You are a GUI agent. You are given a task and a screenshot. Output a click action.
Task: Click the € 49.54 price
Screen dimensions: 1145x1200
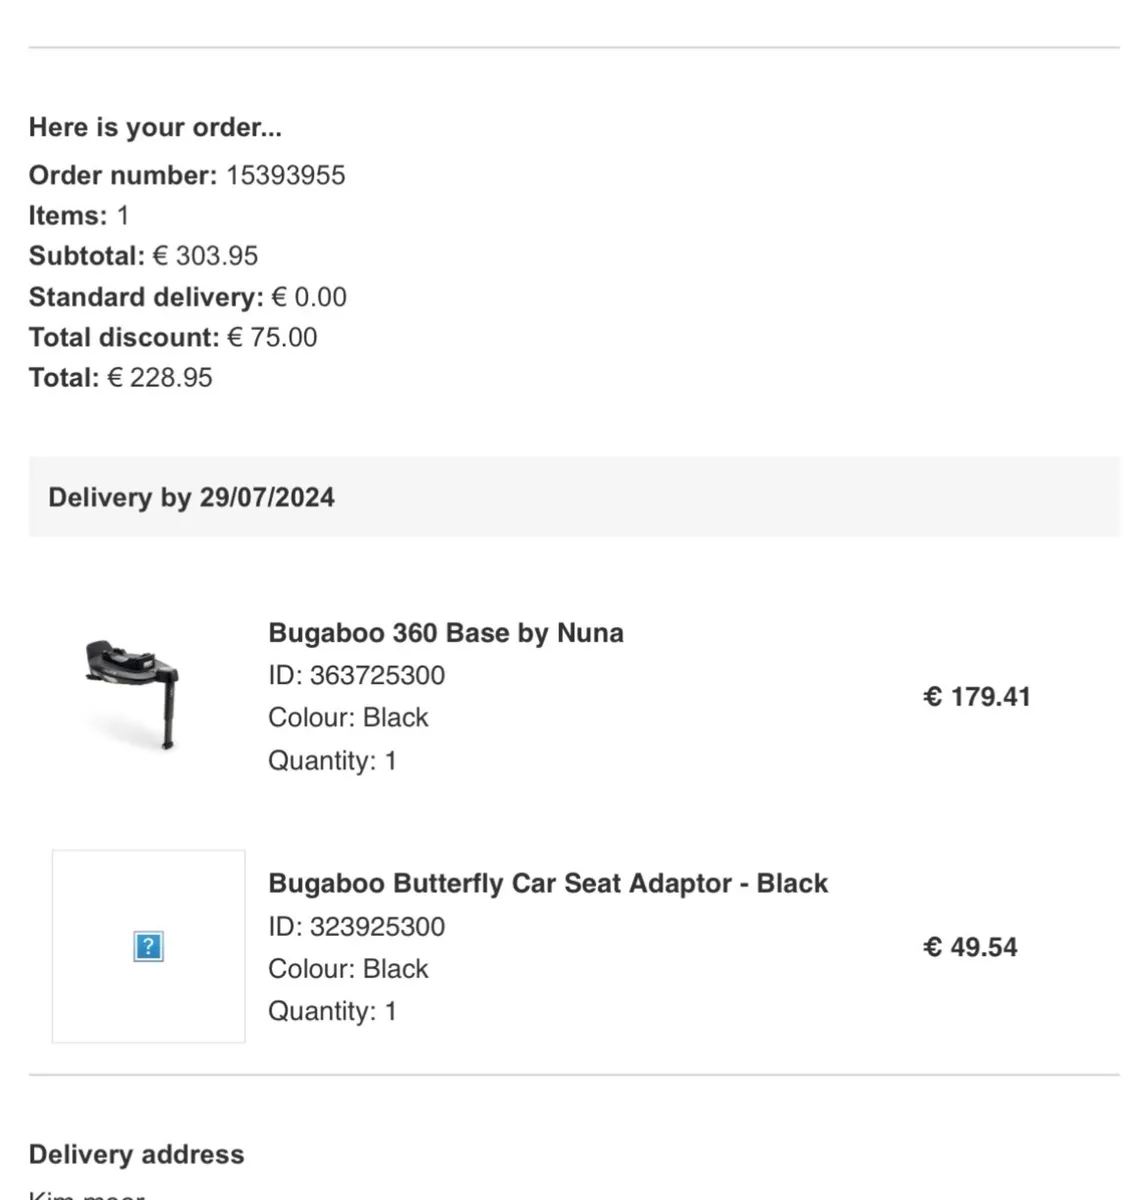[970, 947]
